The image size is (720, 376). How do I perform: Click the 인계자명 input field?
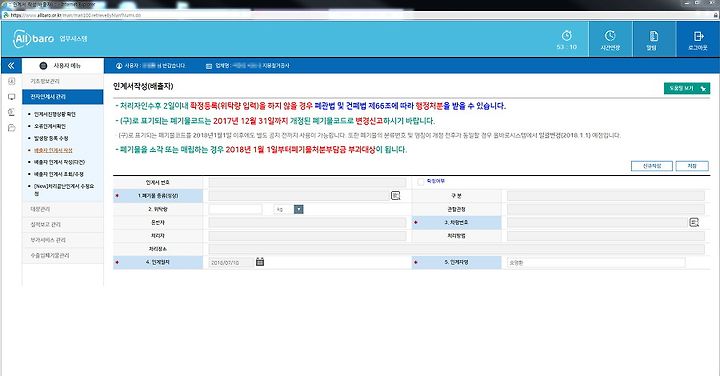click(596, 263)
